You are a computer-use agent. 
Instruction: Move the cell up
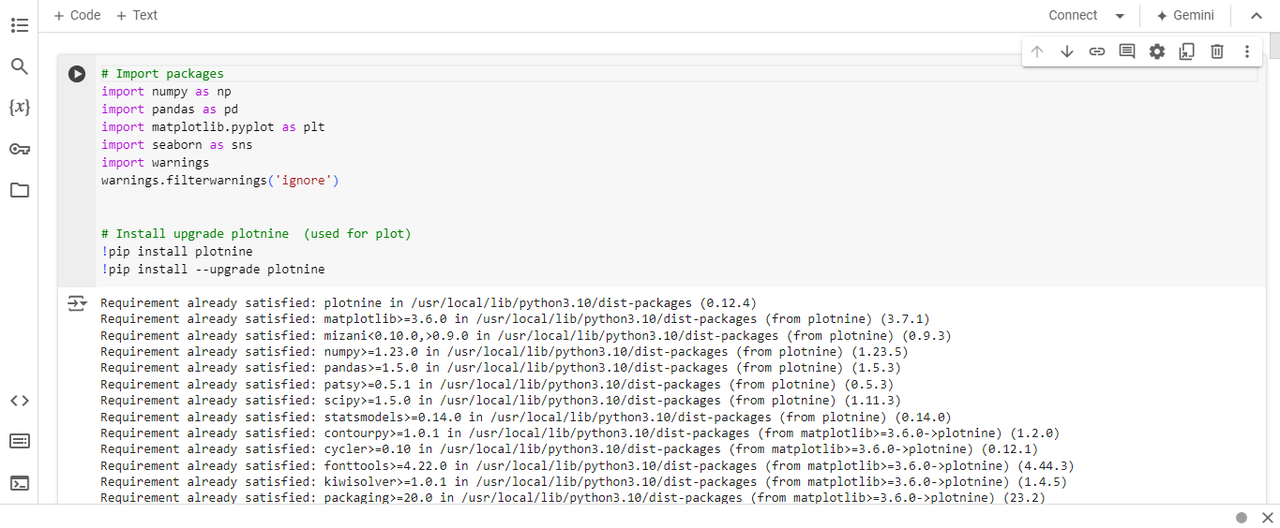pos(1037,51)
